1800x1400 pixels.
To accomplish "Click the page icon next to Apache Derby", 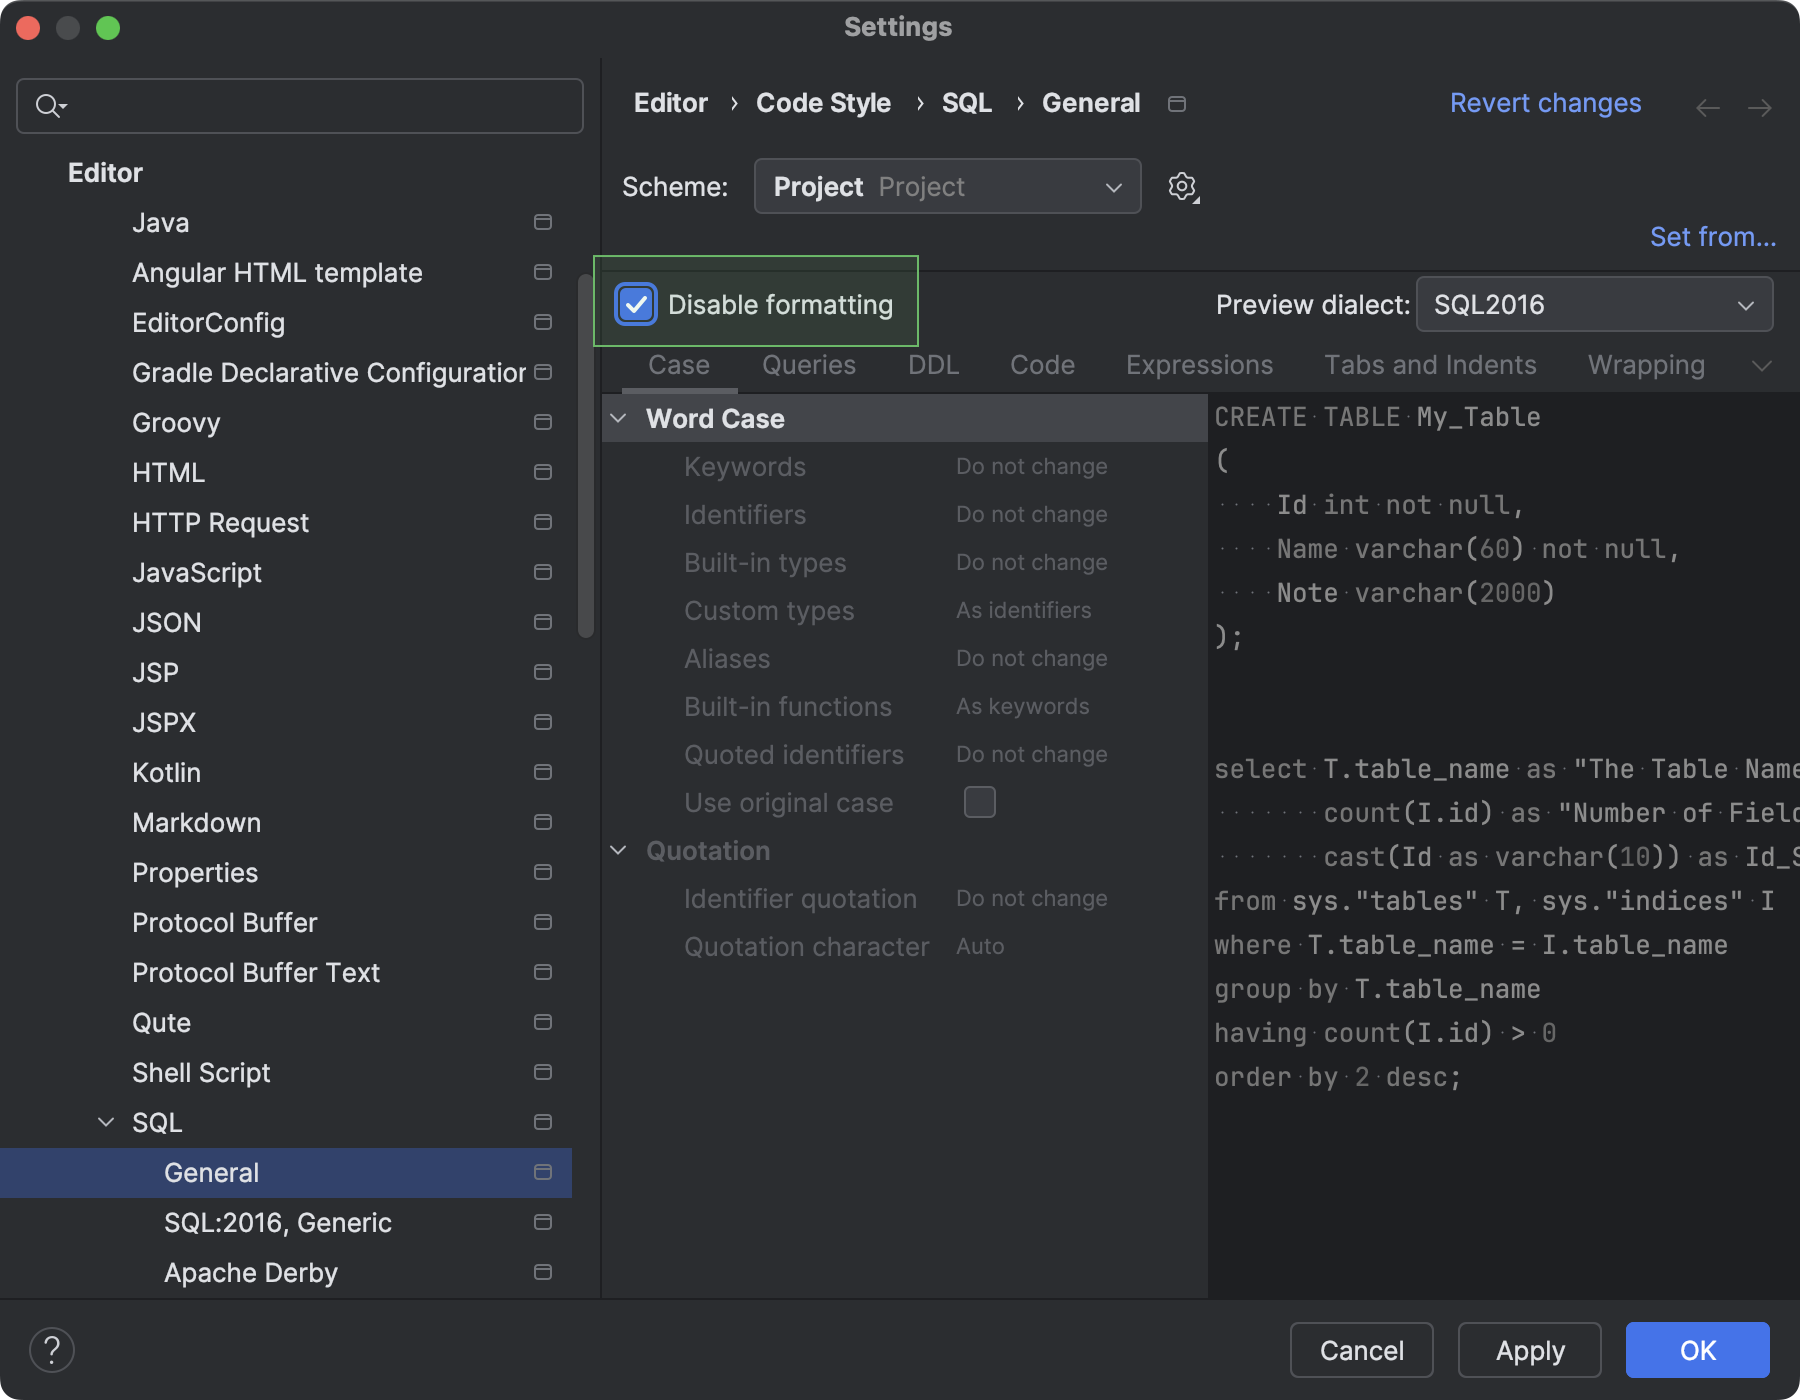I will click(543, 1272).
